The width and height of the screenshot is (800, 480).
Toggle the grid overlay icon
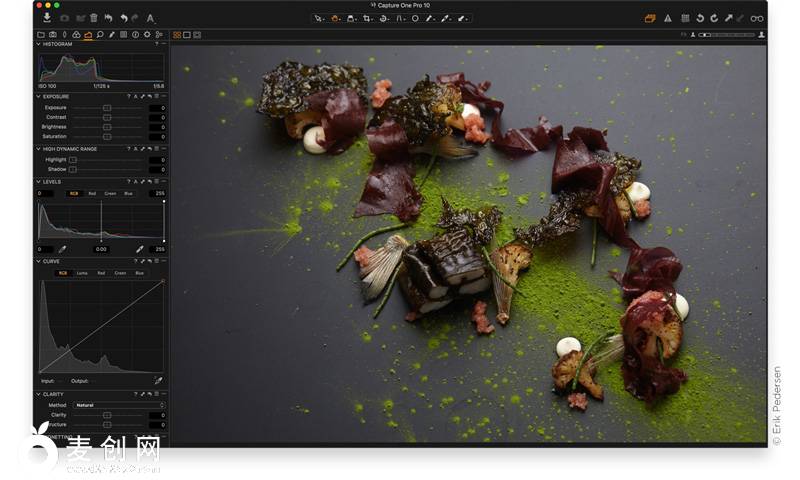click(x=685, y=18)
